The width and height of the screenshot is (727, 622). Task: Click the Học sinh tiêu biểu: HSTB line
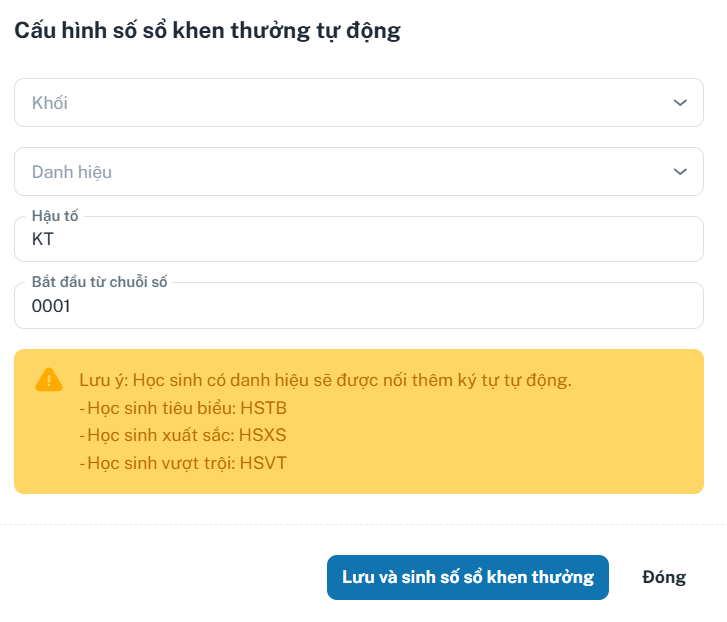pyautogui.click(x=183, y=408)
